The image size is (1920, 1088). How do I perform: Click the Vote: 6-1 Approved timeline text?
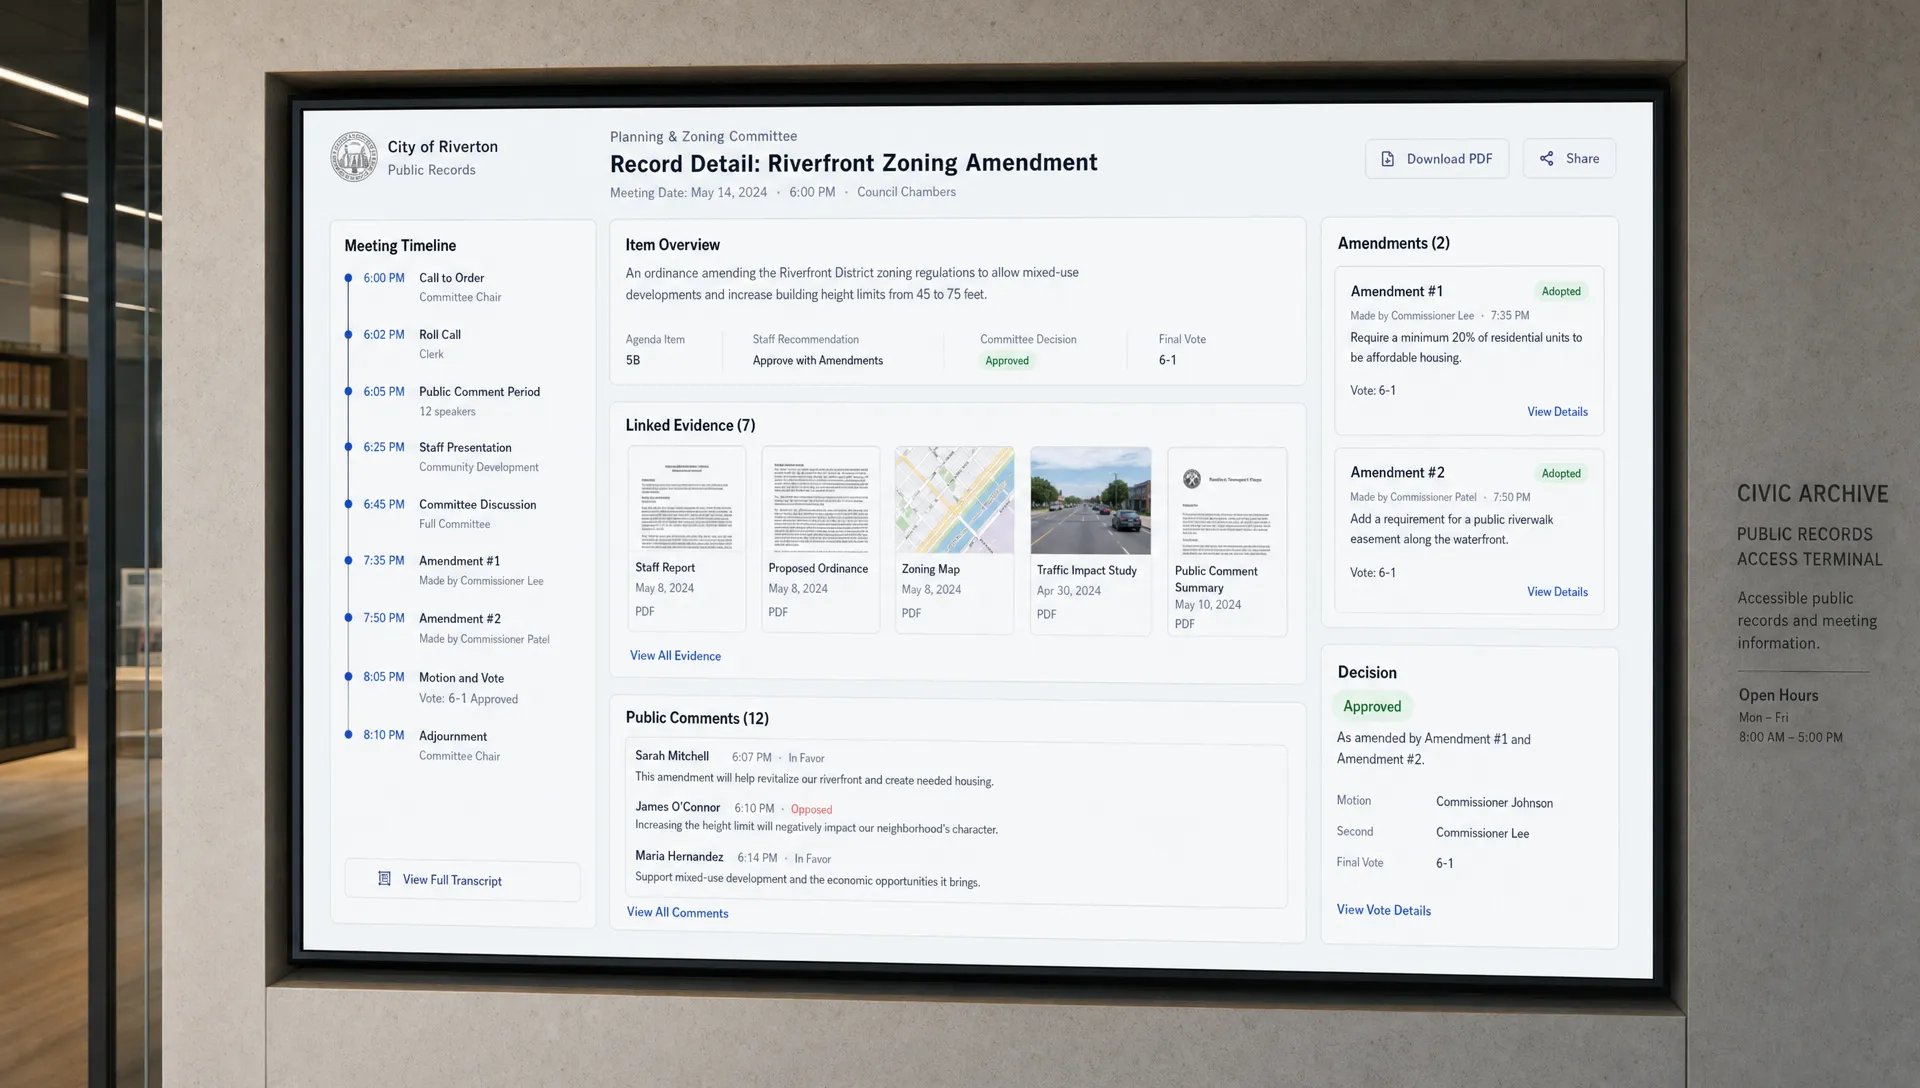pos(468,699)
